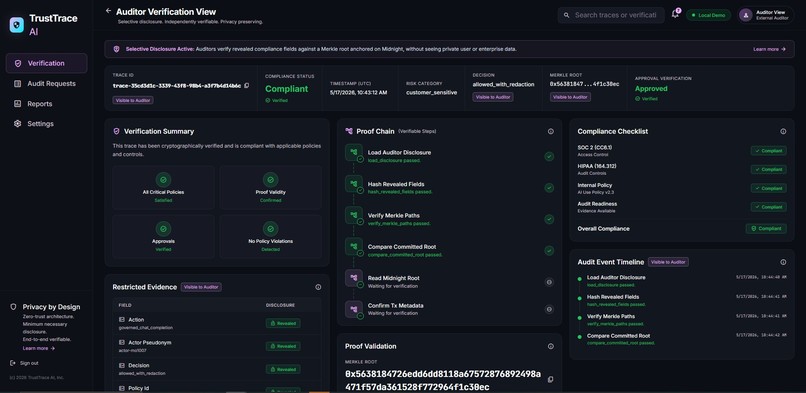Click the timeline dot for Compare Committed Root

(x=580, y=338)
